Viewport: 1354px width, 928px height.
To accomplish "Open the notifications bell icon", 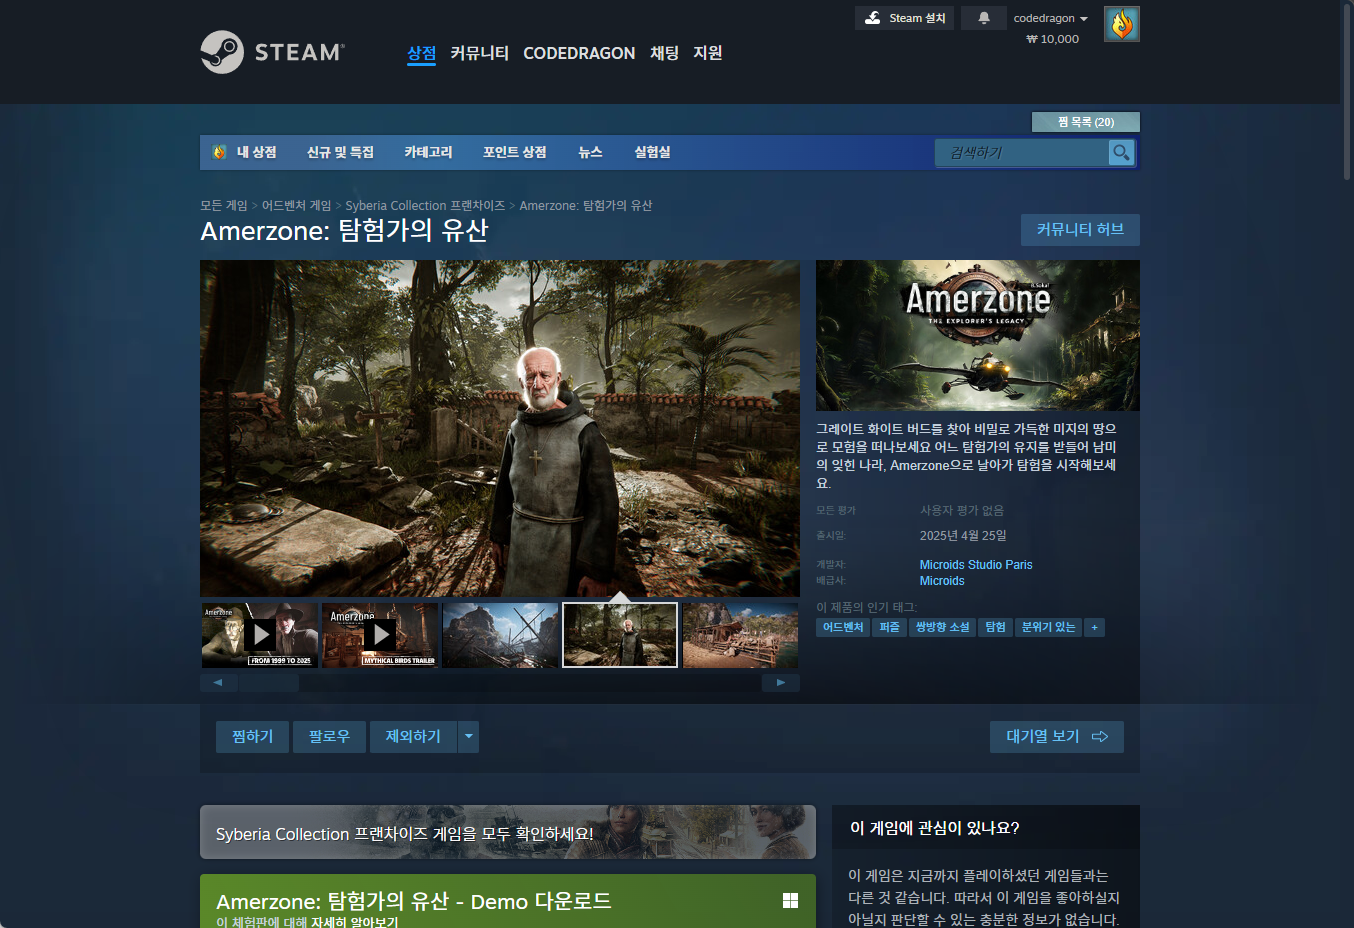I will coord(984,18).
